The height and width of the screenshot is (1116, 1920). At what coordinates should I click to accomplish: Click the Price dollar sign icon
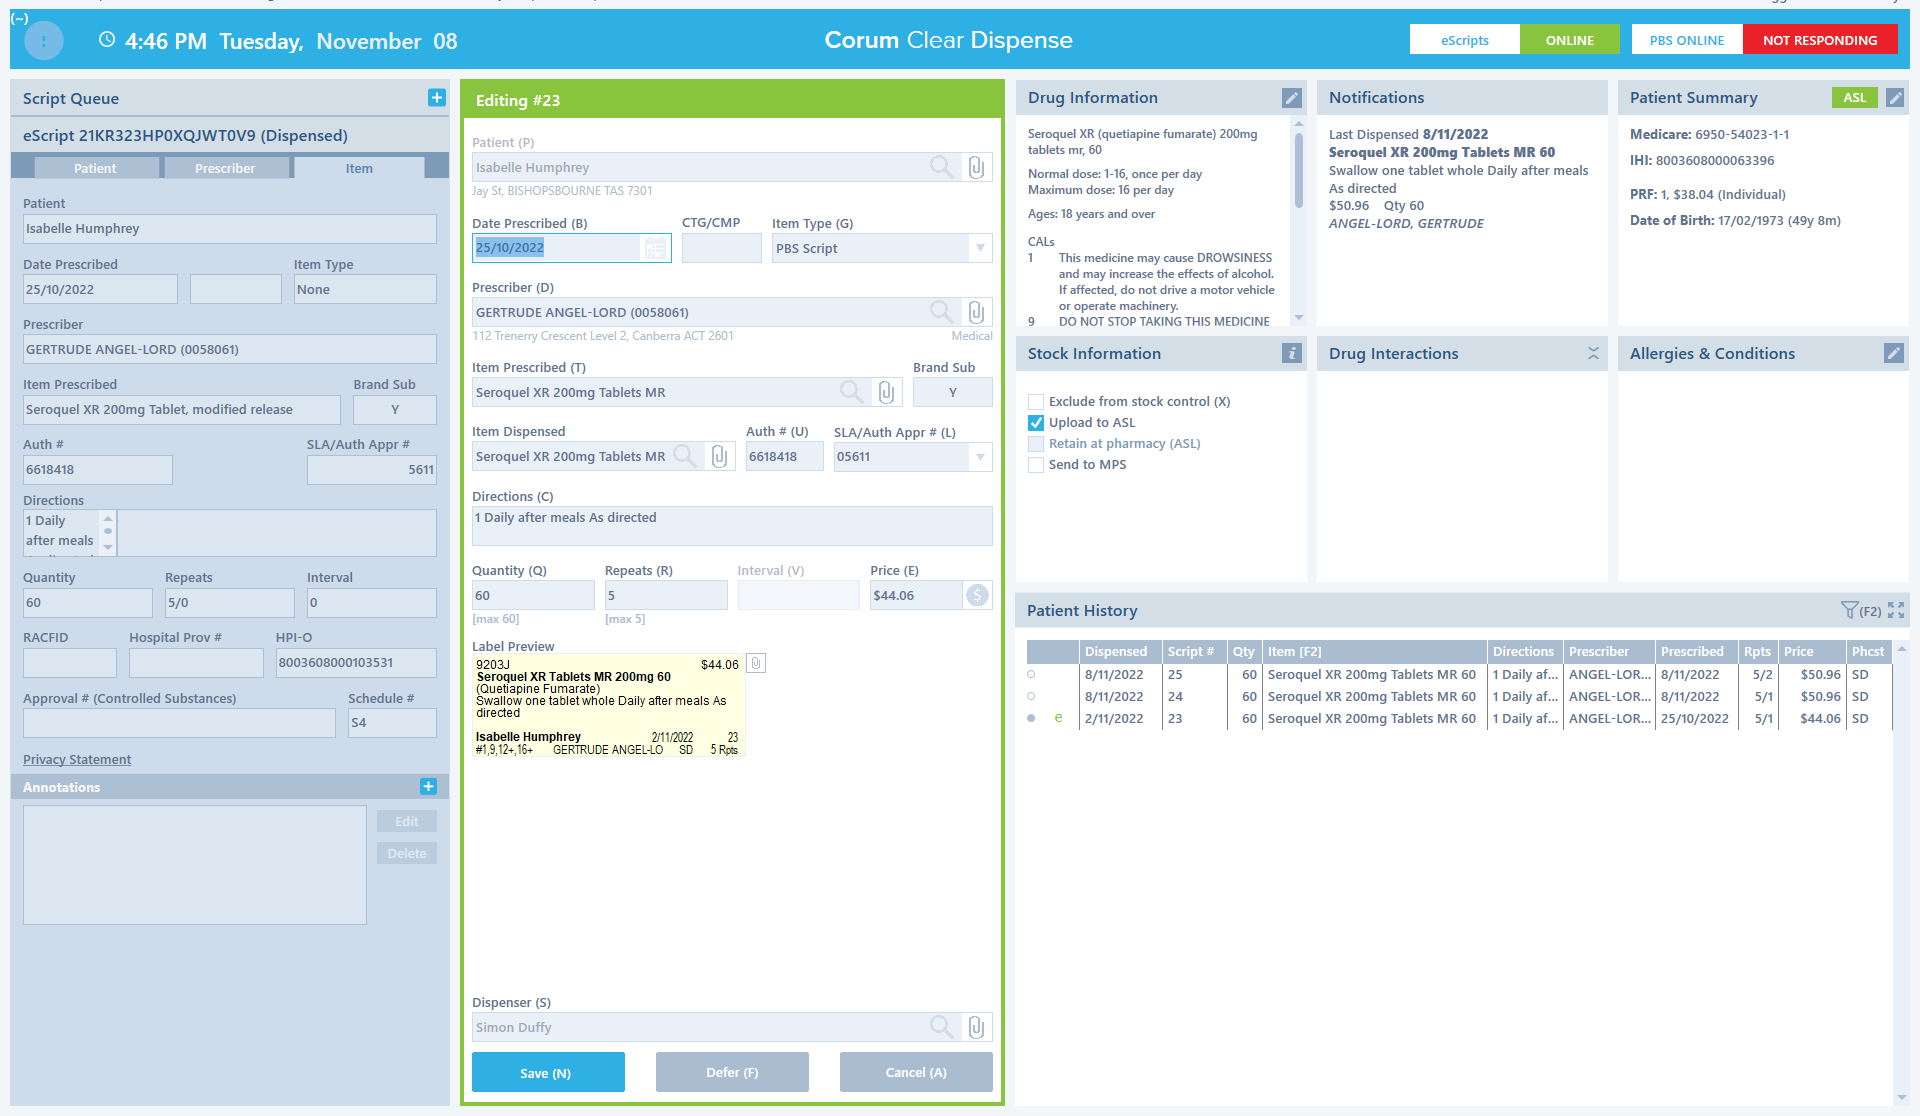click(x=977, y=595)
